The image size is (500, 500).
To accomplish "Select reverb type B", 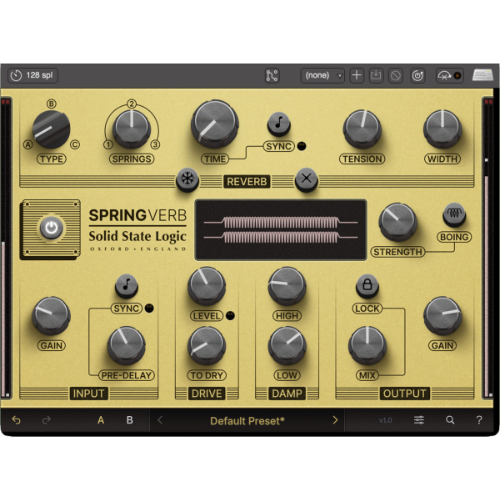I will click(51, 104).
